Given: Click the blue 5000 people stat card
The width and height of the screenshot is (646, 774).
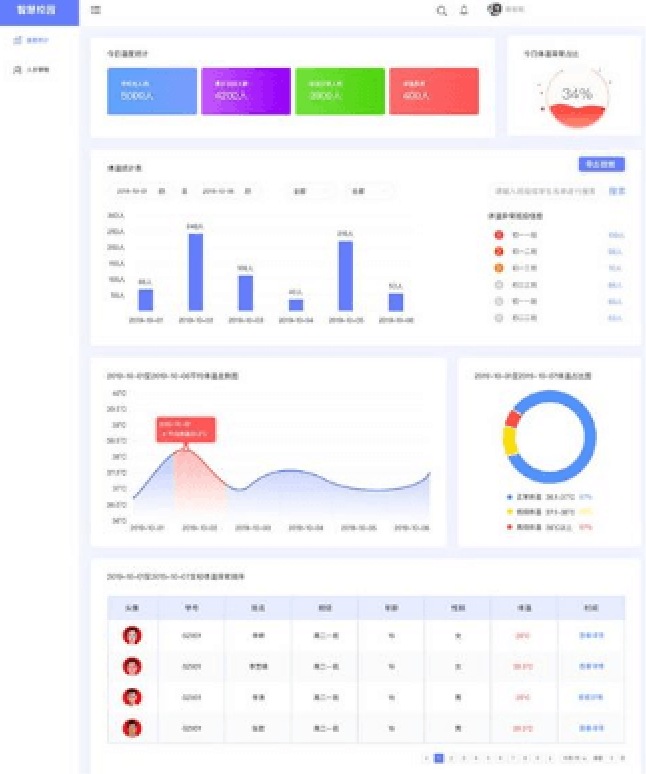Looking at the screenshot, I should [x=151, y=91].
